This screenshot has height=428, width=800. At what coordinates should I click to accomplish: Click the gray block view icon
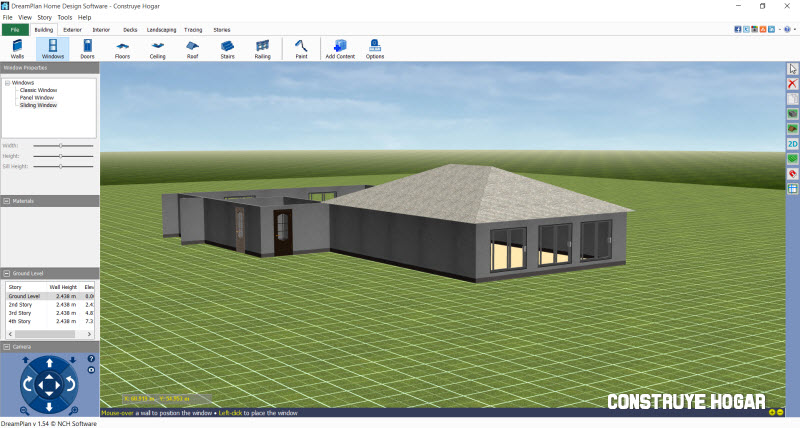point(792,114)
